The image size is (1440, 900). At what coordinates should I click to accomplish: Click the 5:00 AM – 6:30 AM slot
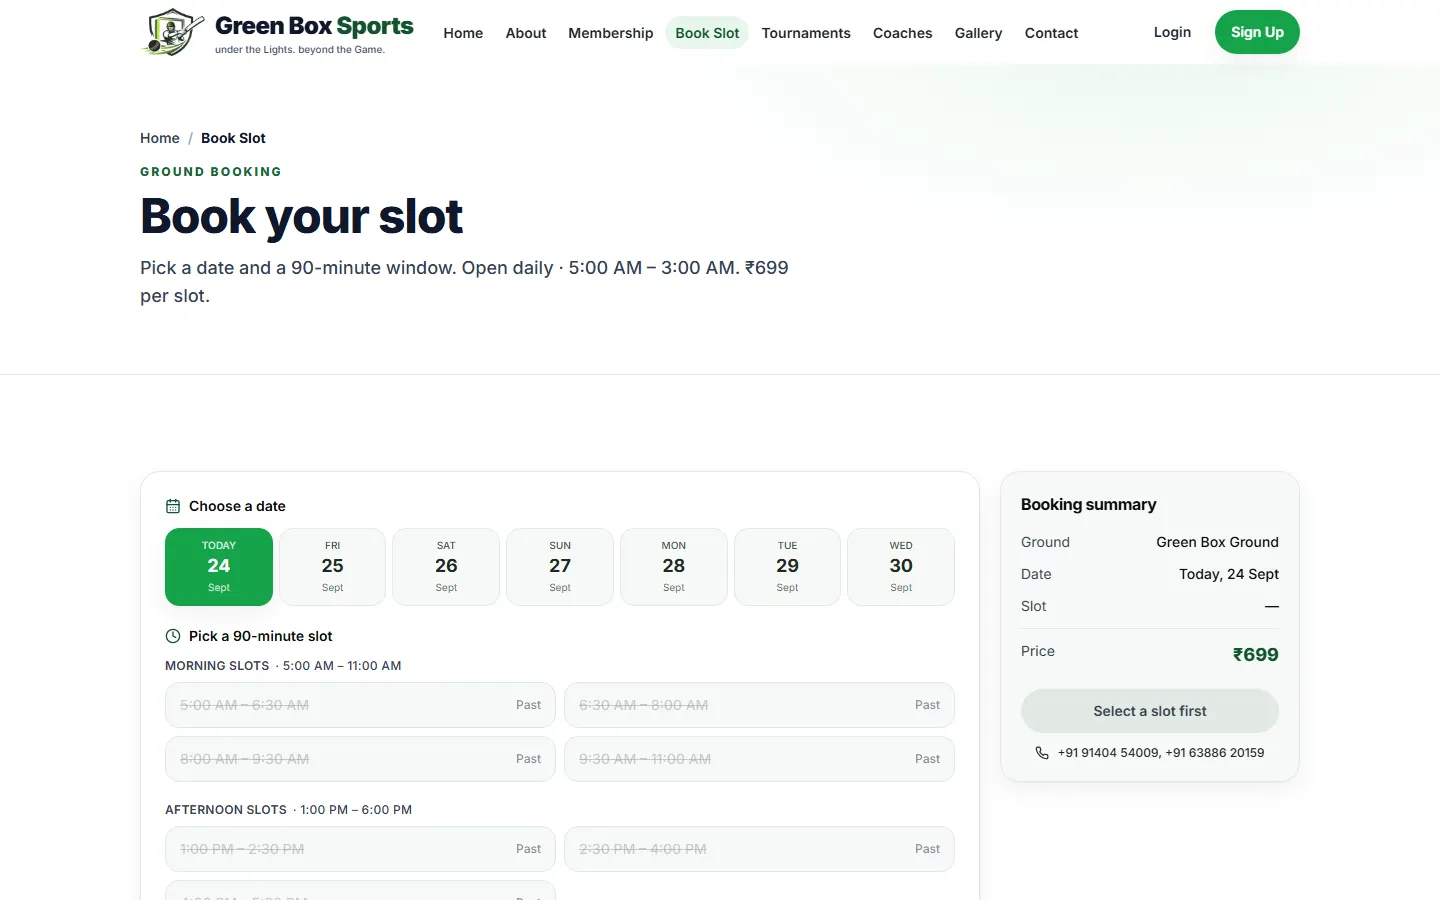pyautogui.click(x=360, y=705)
